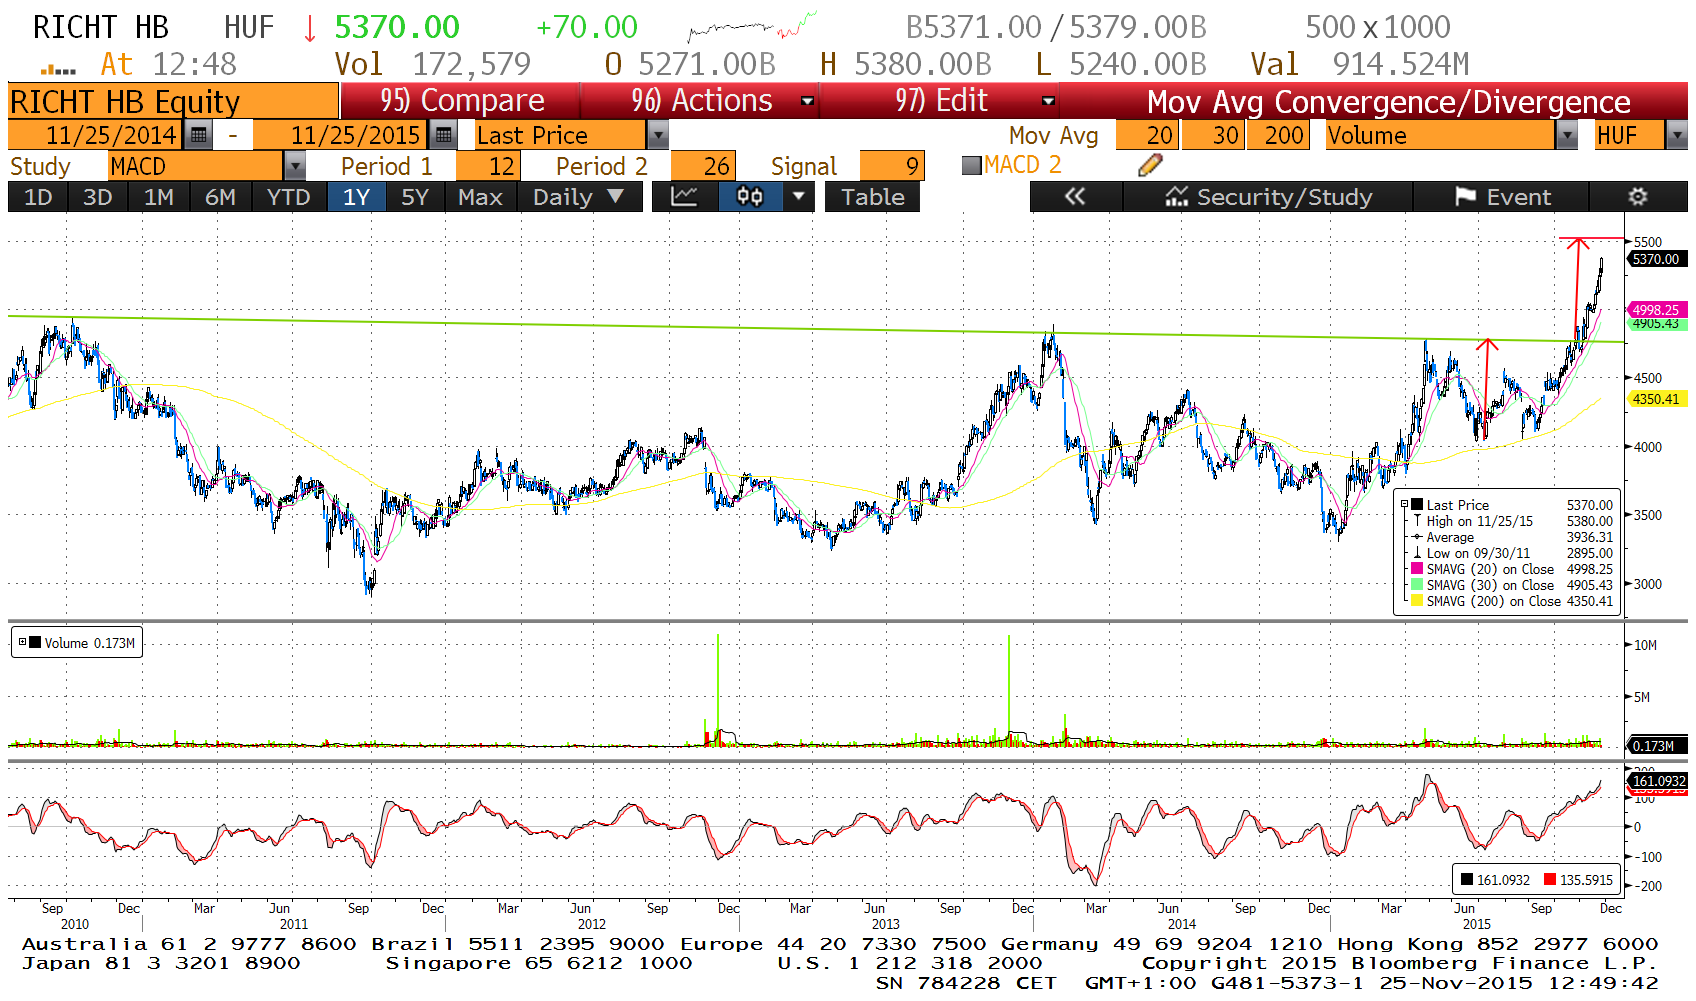Collapse the Last Price legend toggle
Viewport: 1696px width, 1001px height.
click(1405, 505)
